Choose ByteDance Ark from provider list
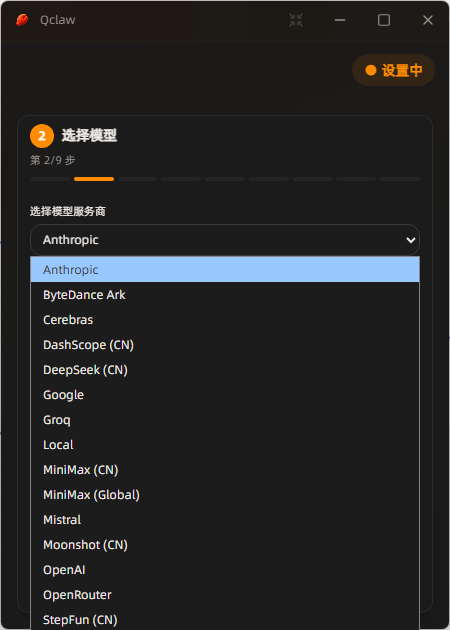The width and height of the screenshot is (450, 630). pos(225,295)
